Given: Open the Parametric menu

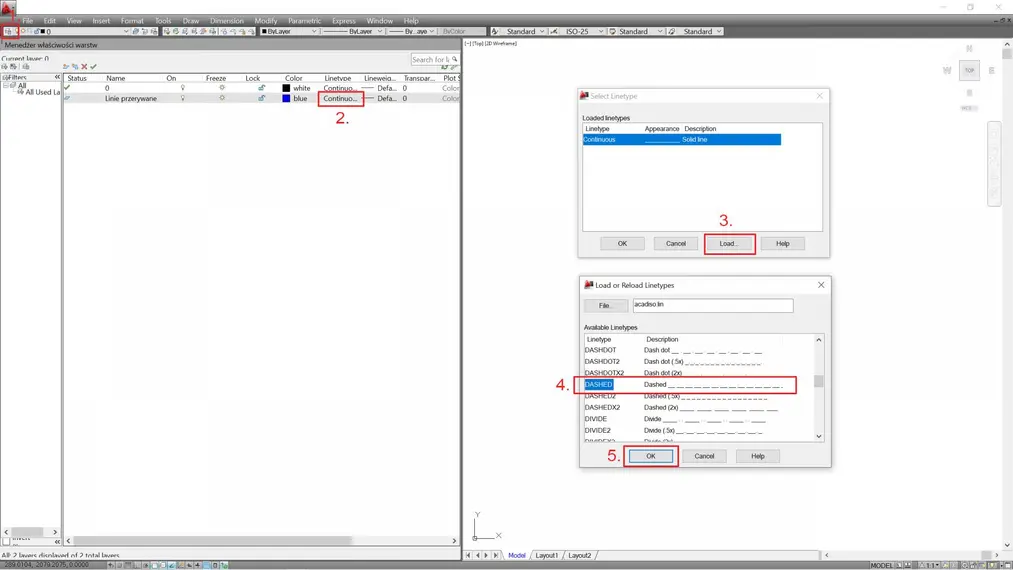Looking at the screenshot, I should coord(304,21).
